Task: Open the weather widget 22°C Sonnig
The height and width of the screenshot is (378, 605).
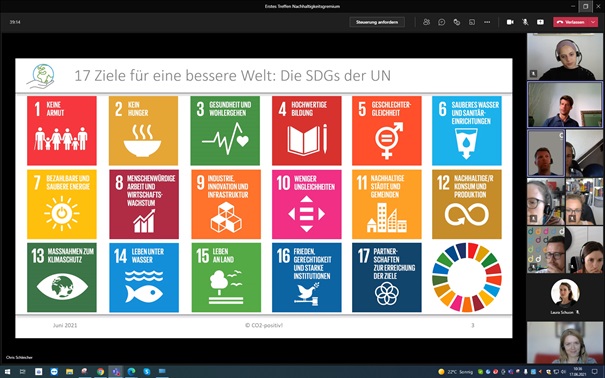Action: (456, 372)
